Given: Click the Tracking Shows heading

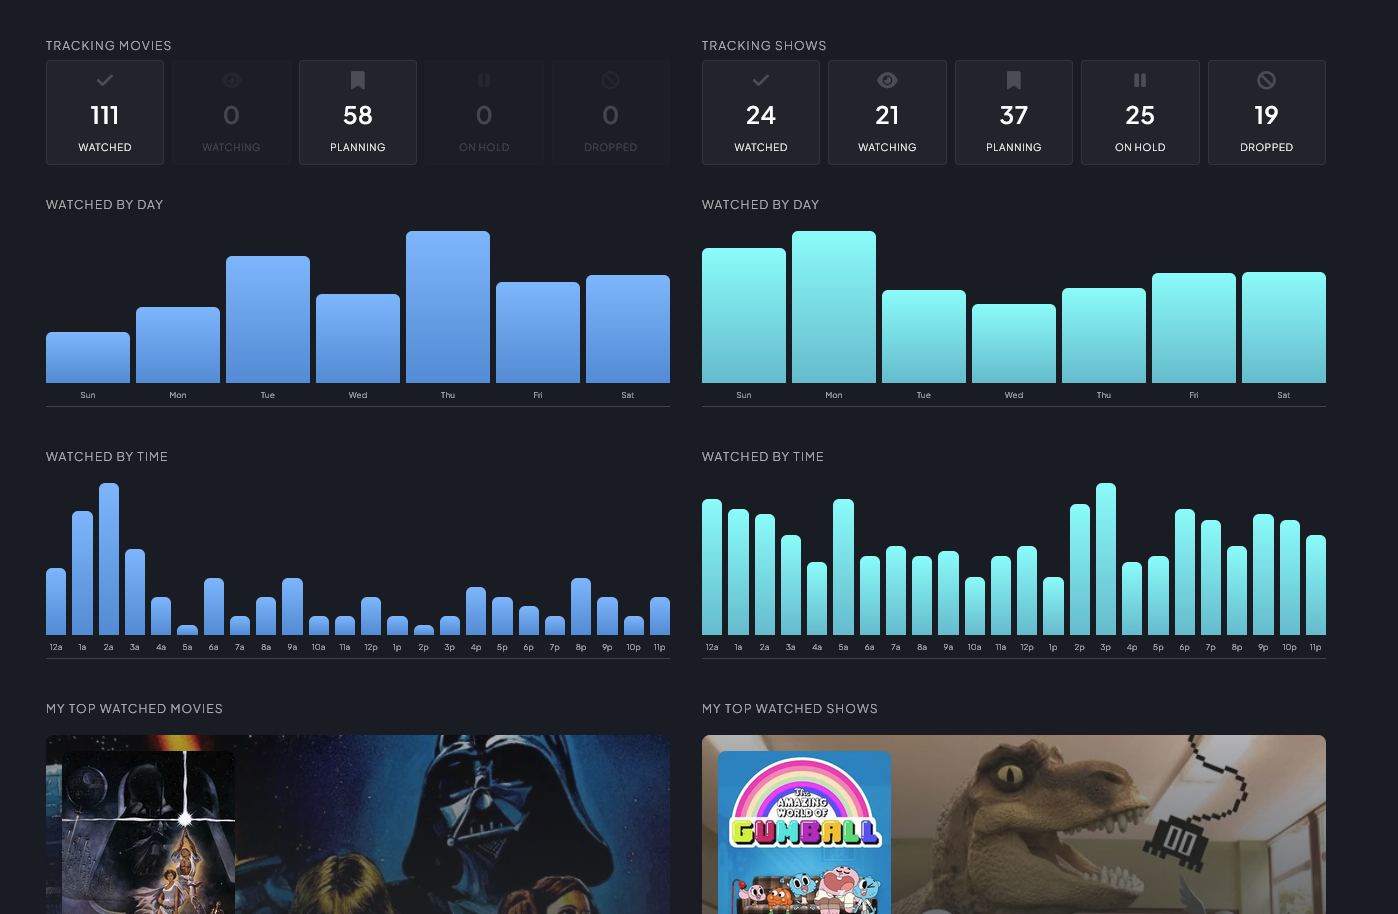Looking at the screenshot, I should (x=764, y=46).
